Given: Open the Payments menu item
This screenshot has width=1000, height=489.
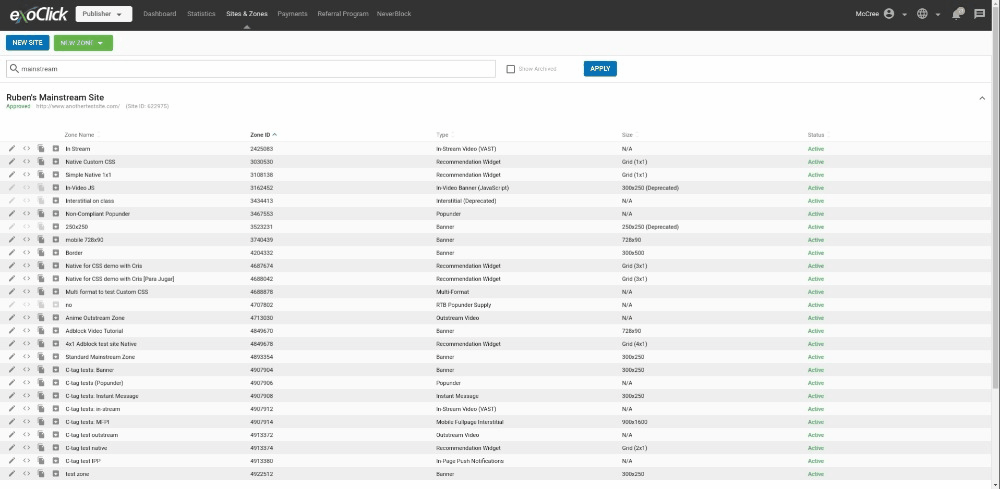Looking at the screenshot, I should [292, 14].
